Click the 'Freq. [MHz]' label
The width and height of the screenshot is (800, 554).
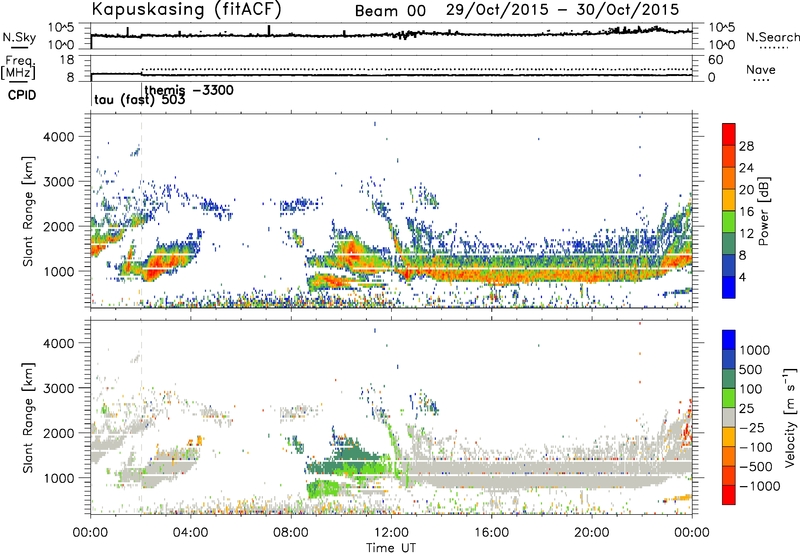(19, 68)
